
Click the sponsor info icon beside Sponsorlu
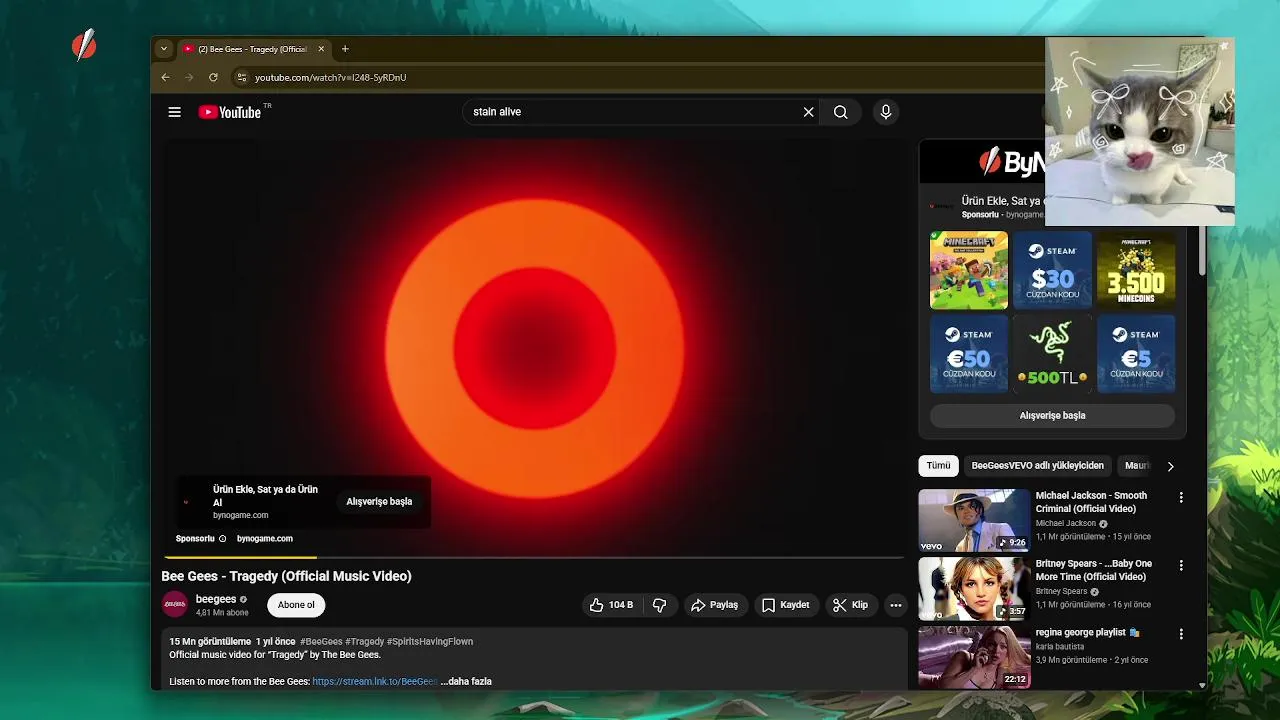pyautogui.click(x=222, y=539)
